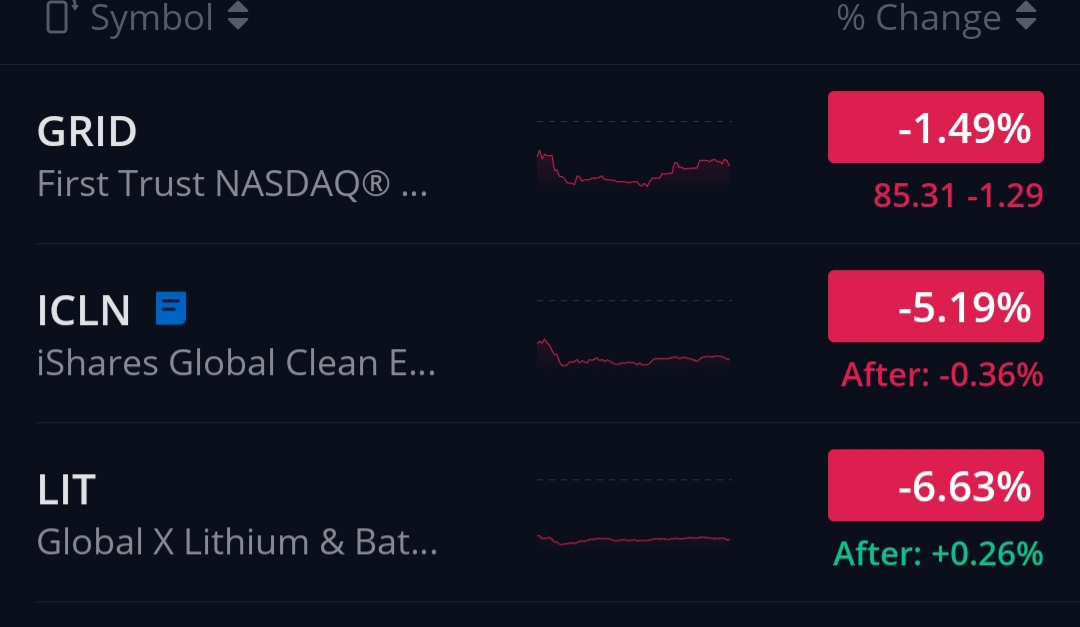Switch LIT's -6.63% change badge display

coord(935,485)
